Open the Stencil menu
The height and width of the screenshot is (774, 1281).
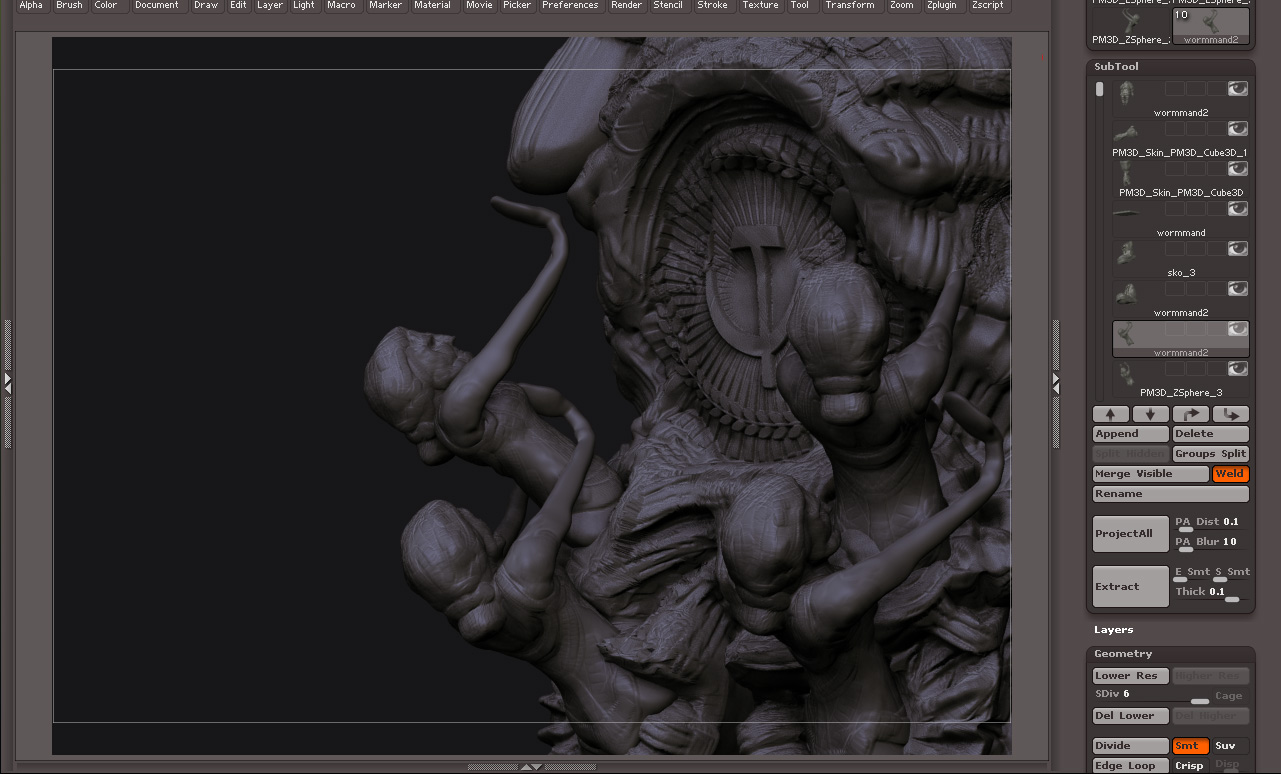[x=668, y=6]
